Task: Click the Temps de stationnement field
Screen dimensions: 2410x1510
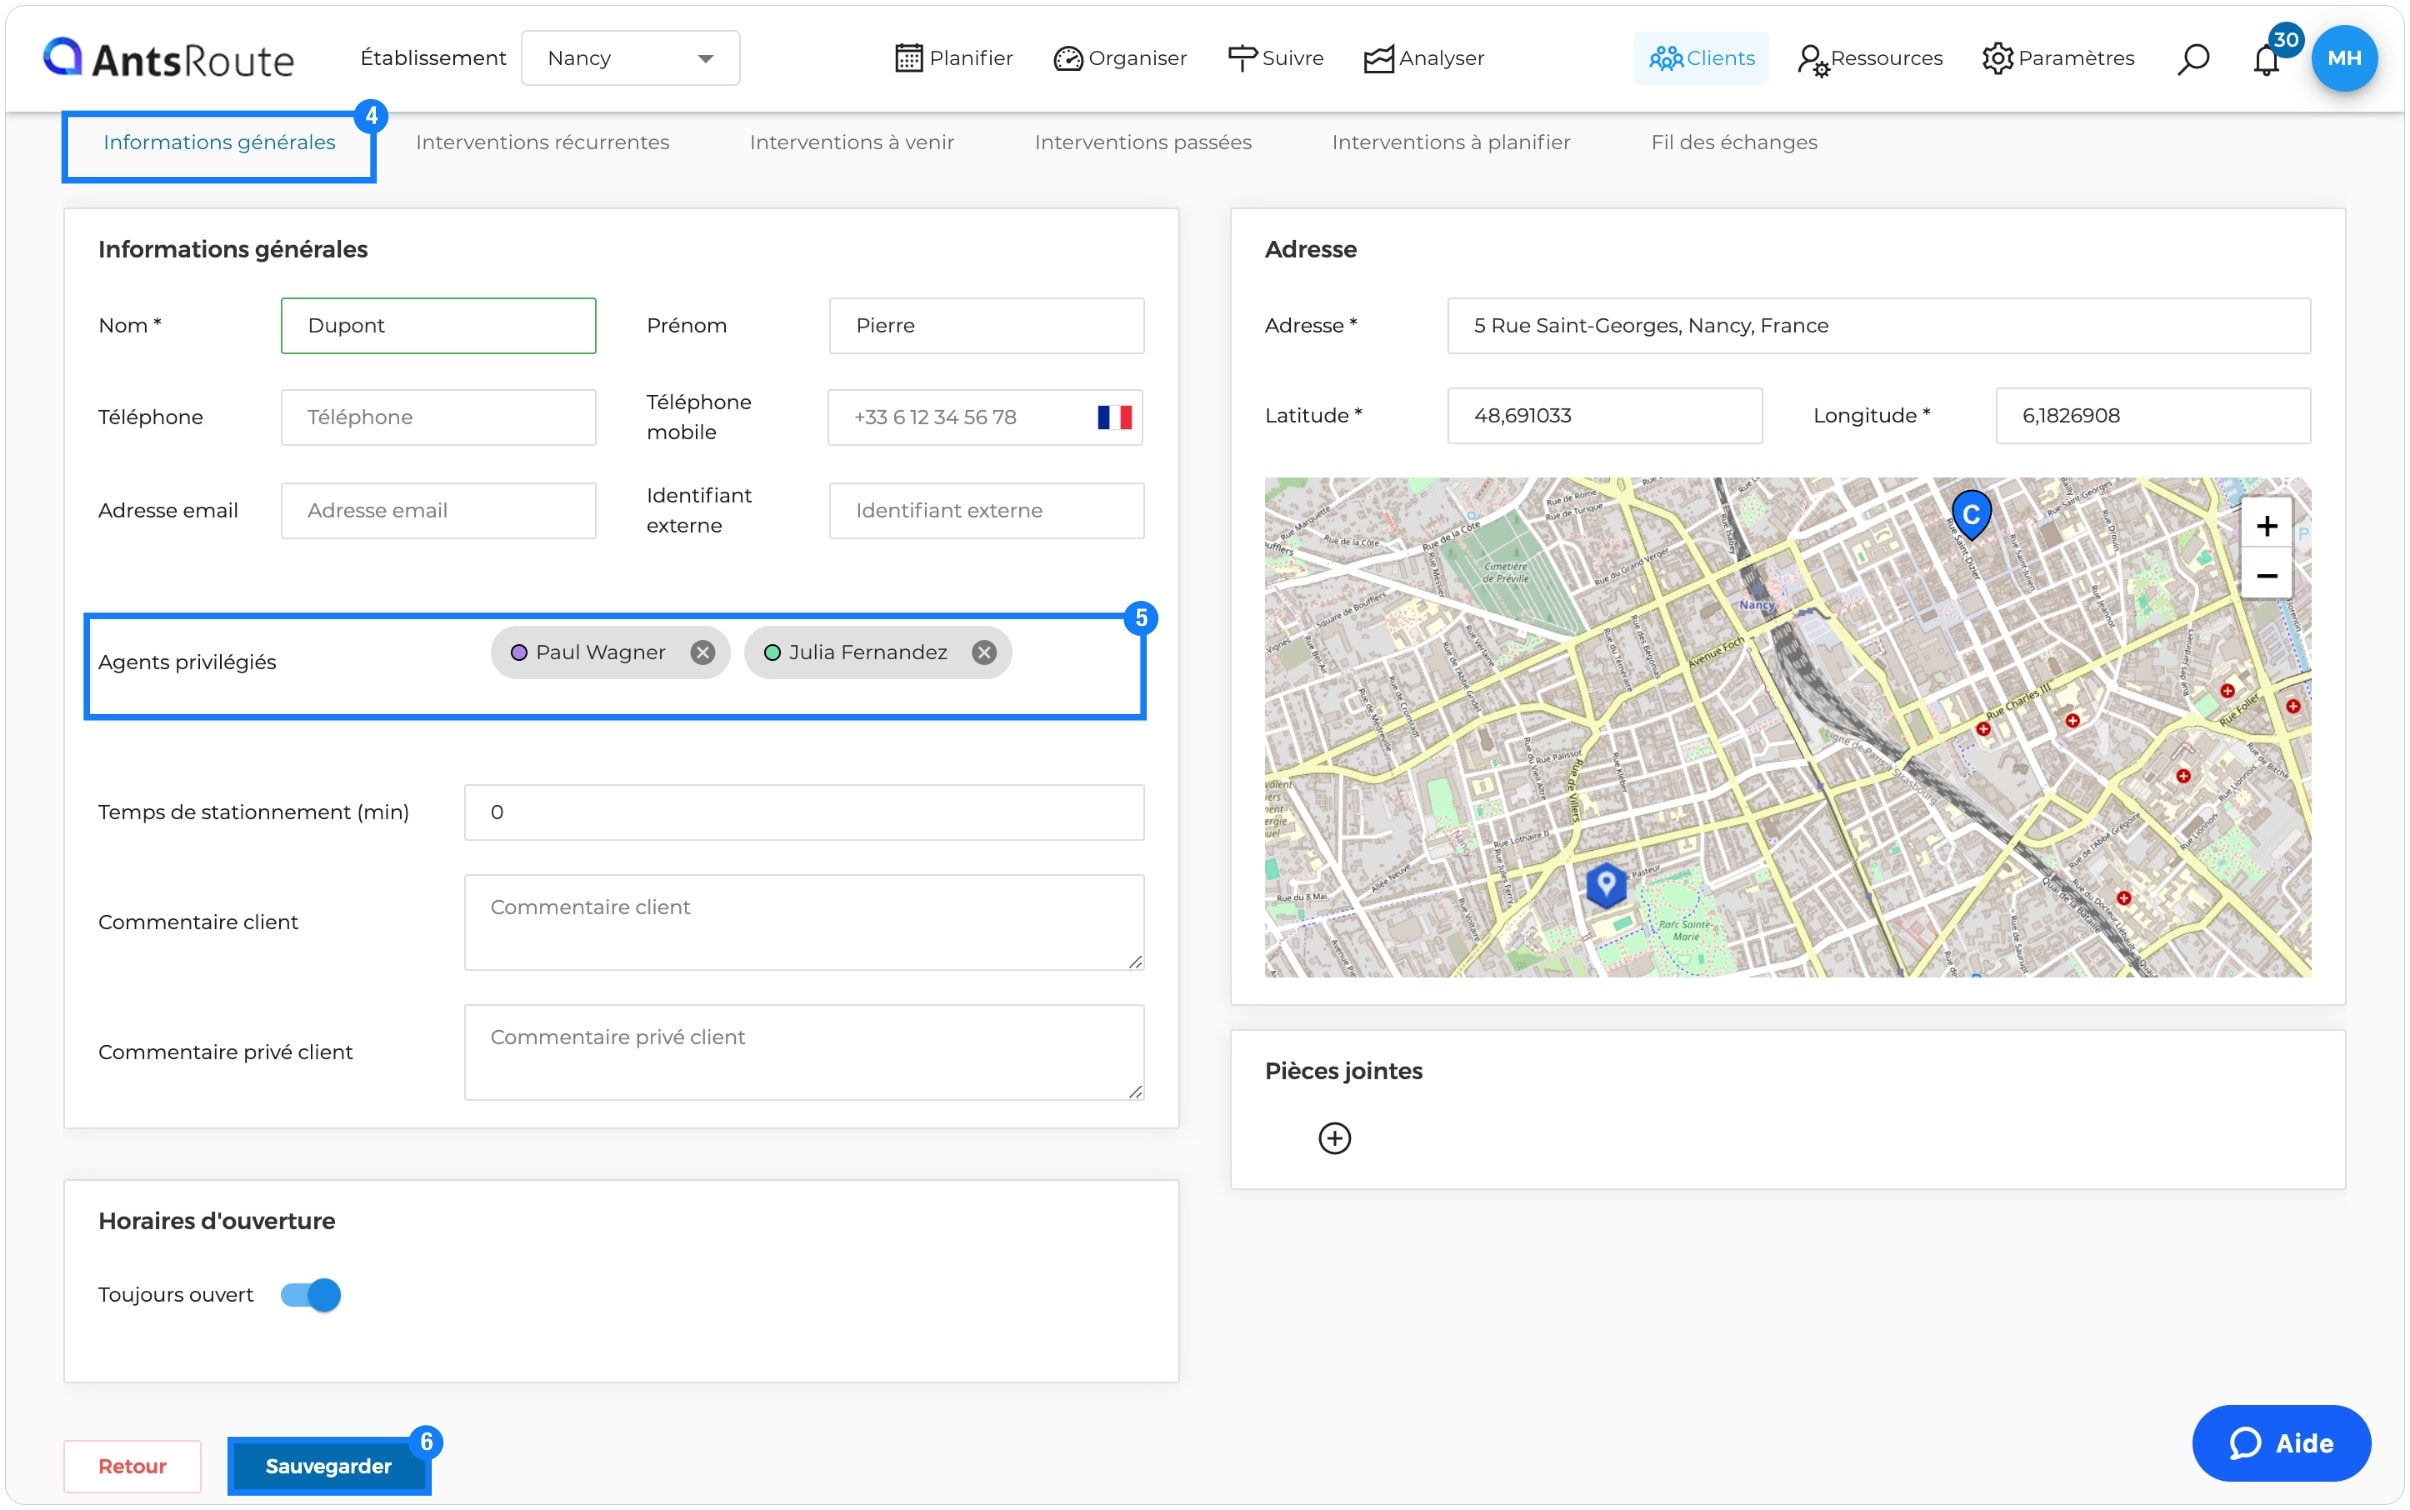Action: pos(804,812)
